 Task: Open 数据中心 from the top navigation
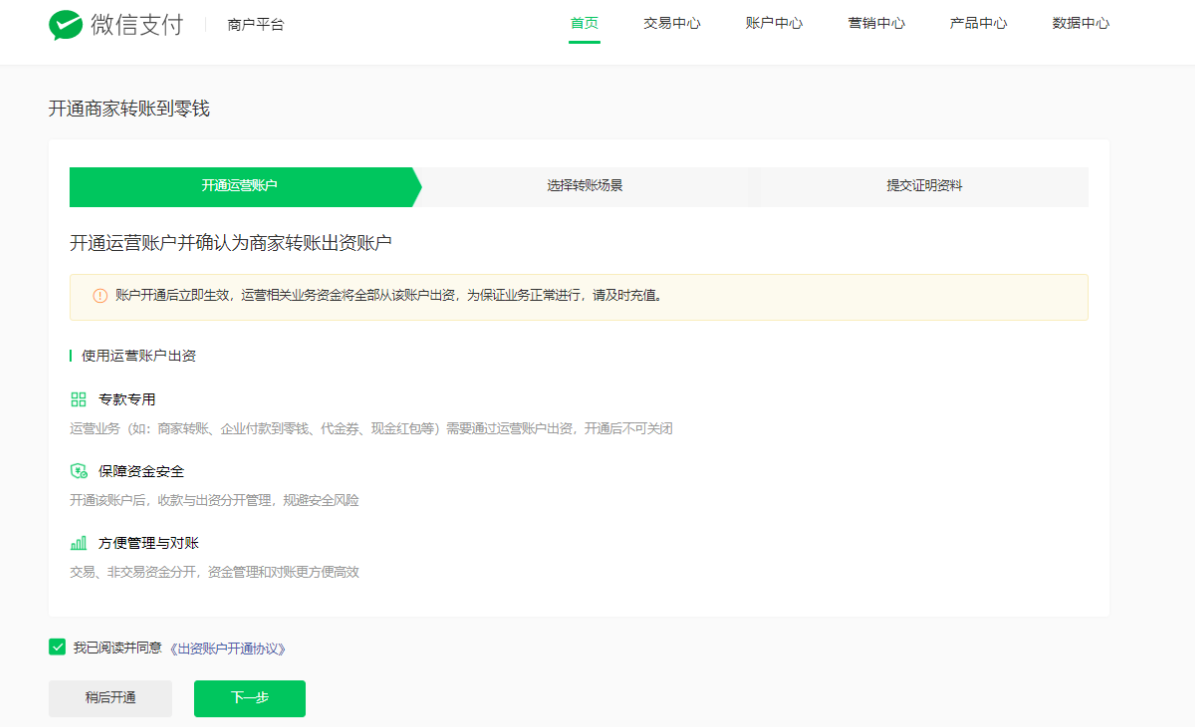pos(1080,24)
